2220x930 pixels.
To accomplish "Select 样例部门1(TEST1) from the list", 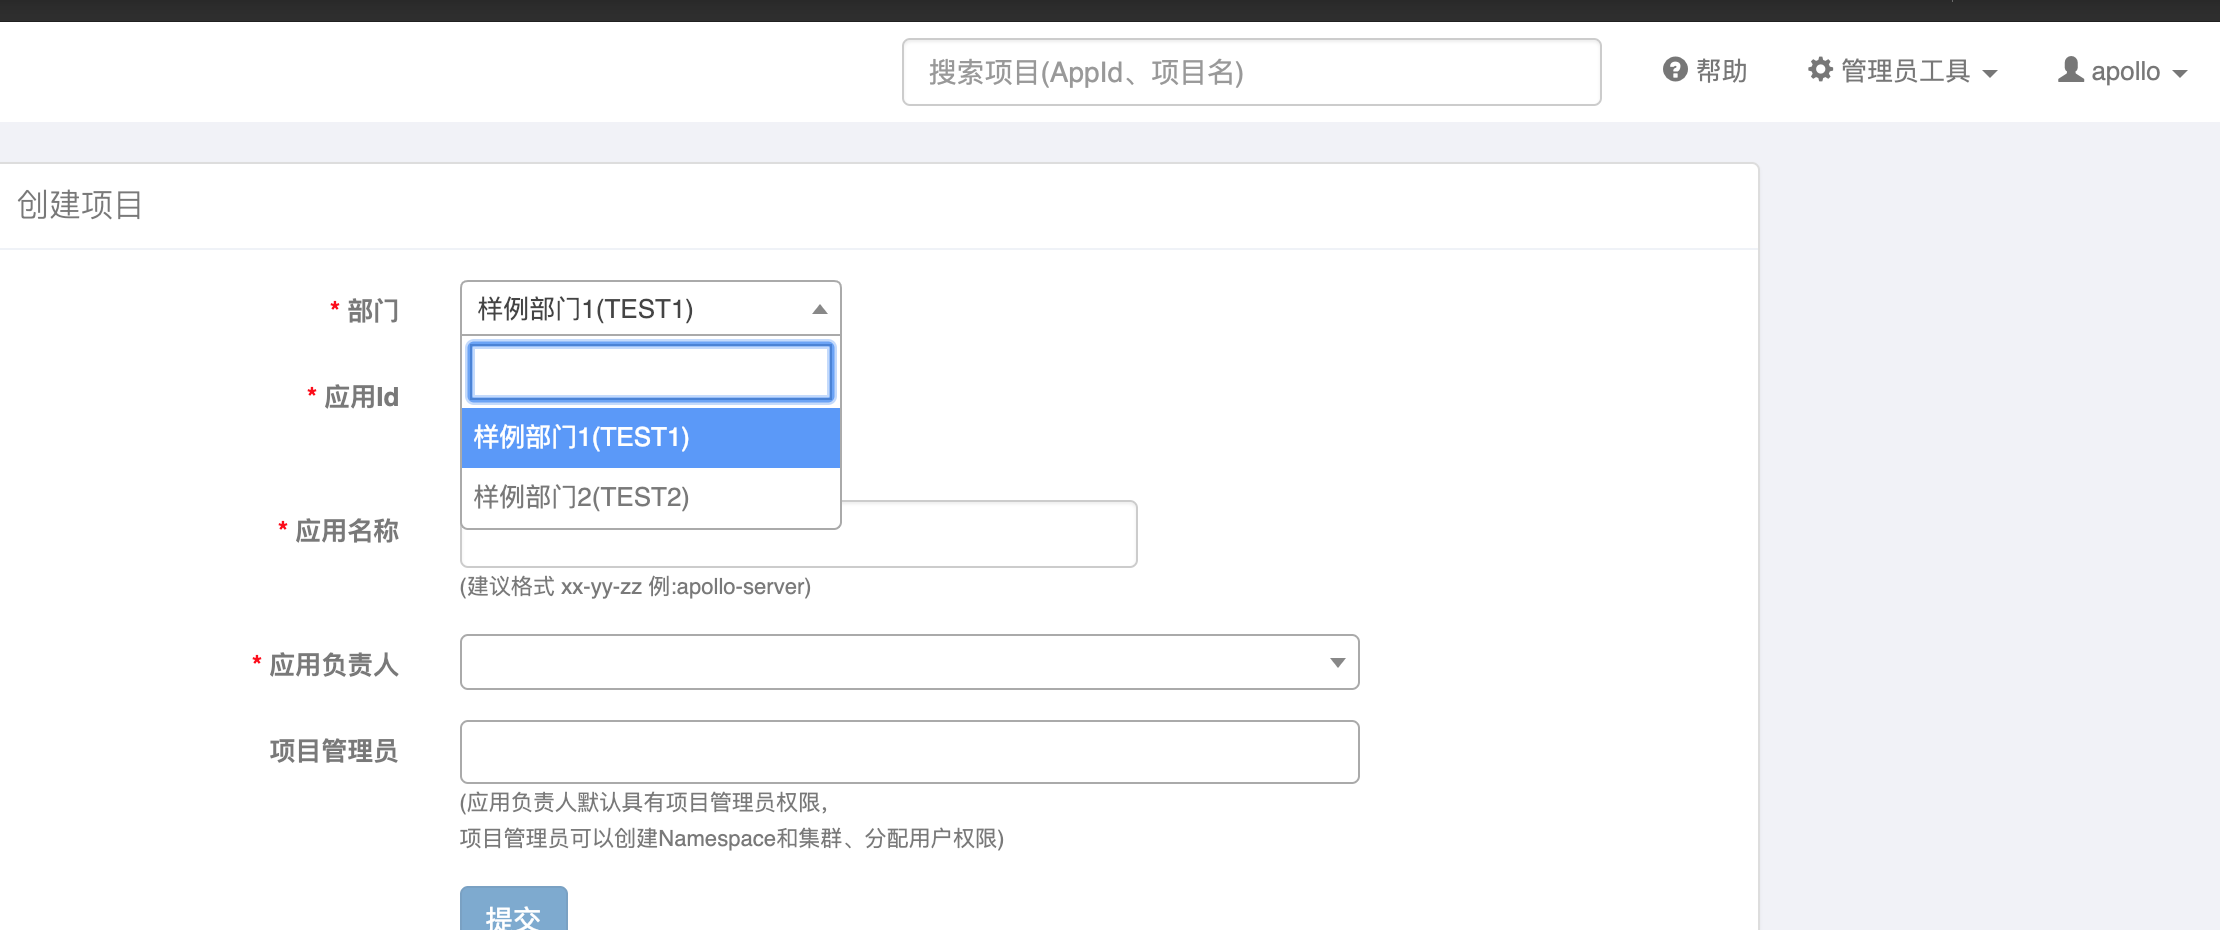I will click(651, 438).
